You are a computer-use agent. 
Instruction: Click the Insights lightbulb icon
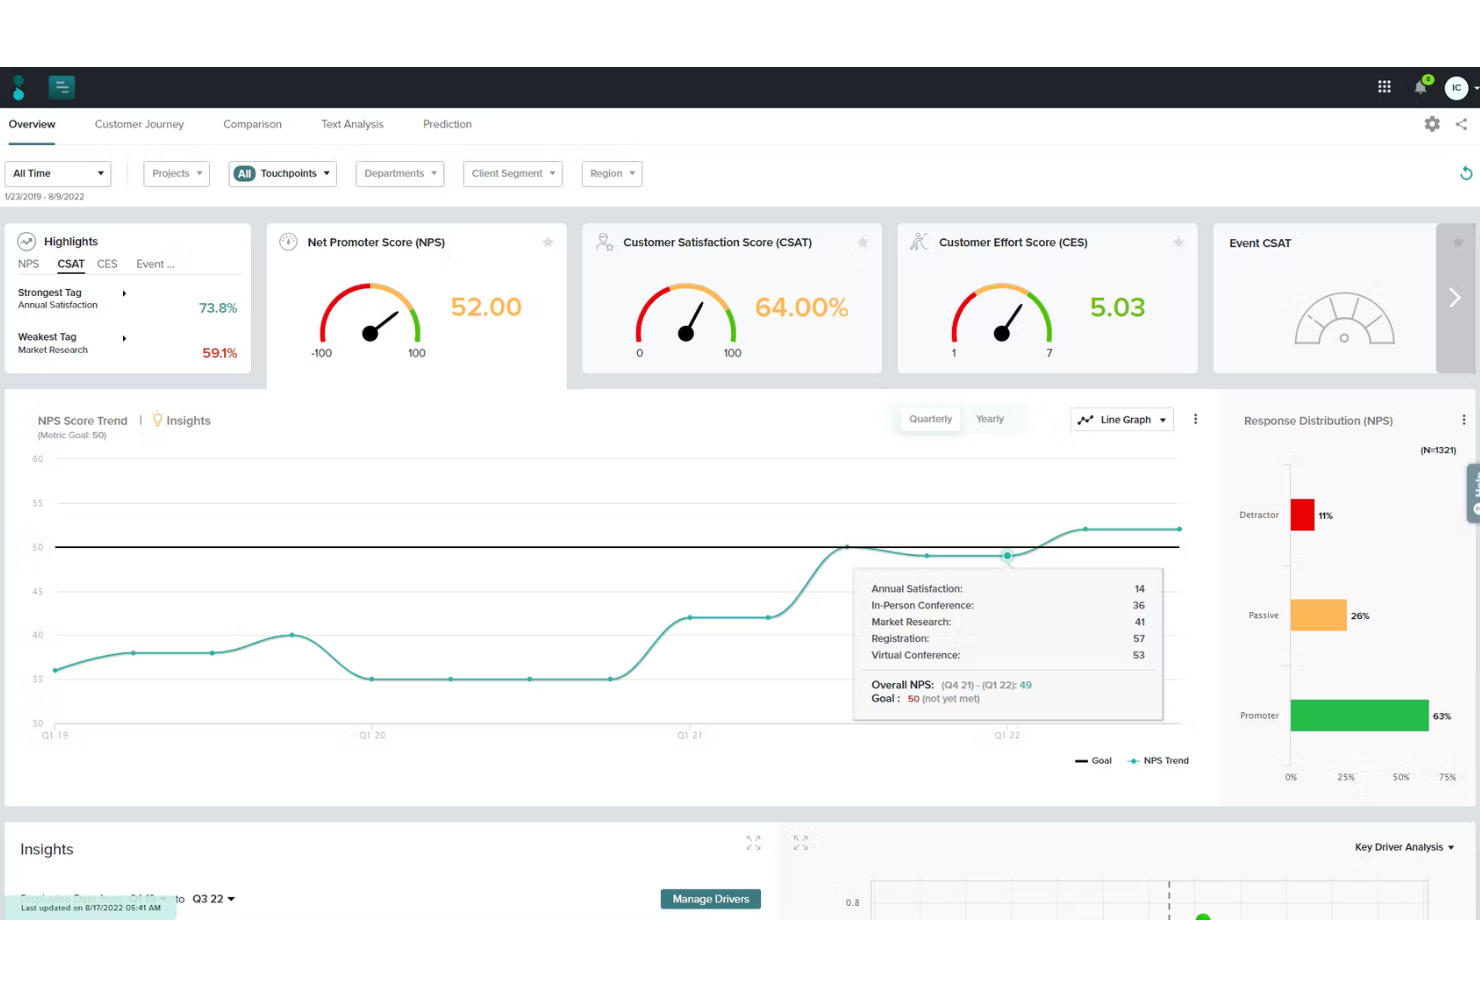tap(157, 419)
